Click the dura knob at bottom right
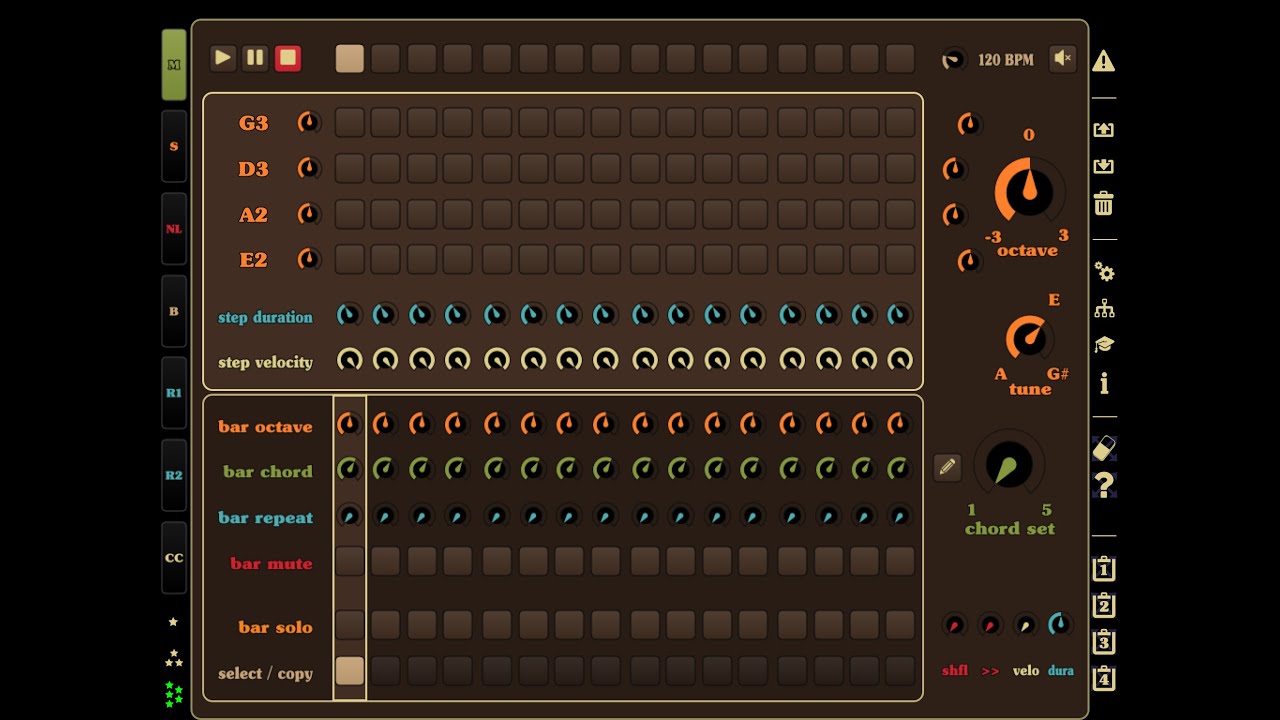Image resolution: width=1280 pixels, height=720 pixels. [x=1060, y=625]
